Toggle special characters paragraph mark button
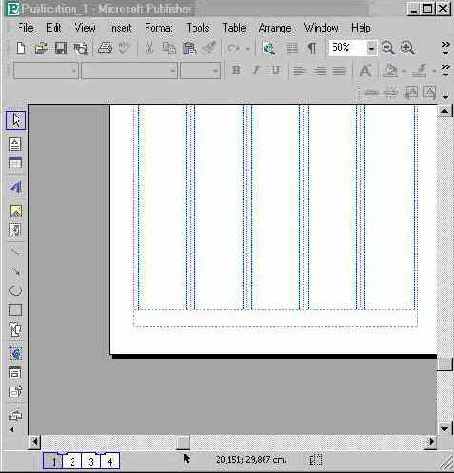The height and width of the screenshot is (473, 454). tap(311, 48)
